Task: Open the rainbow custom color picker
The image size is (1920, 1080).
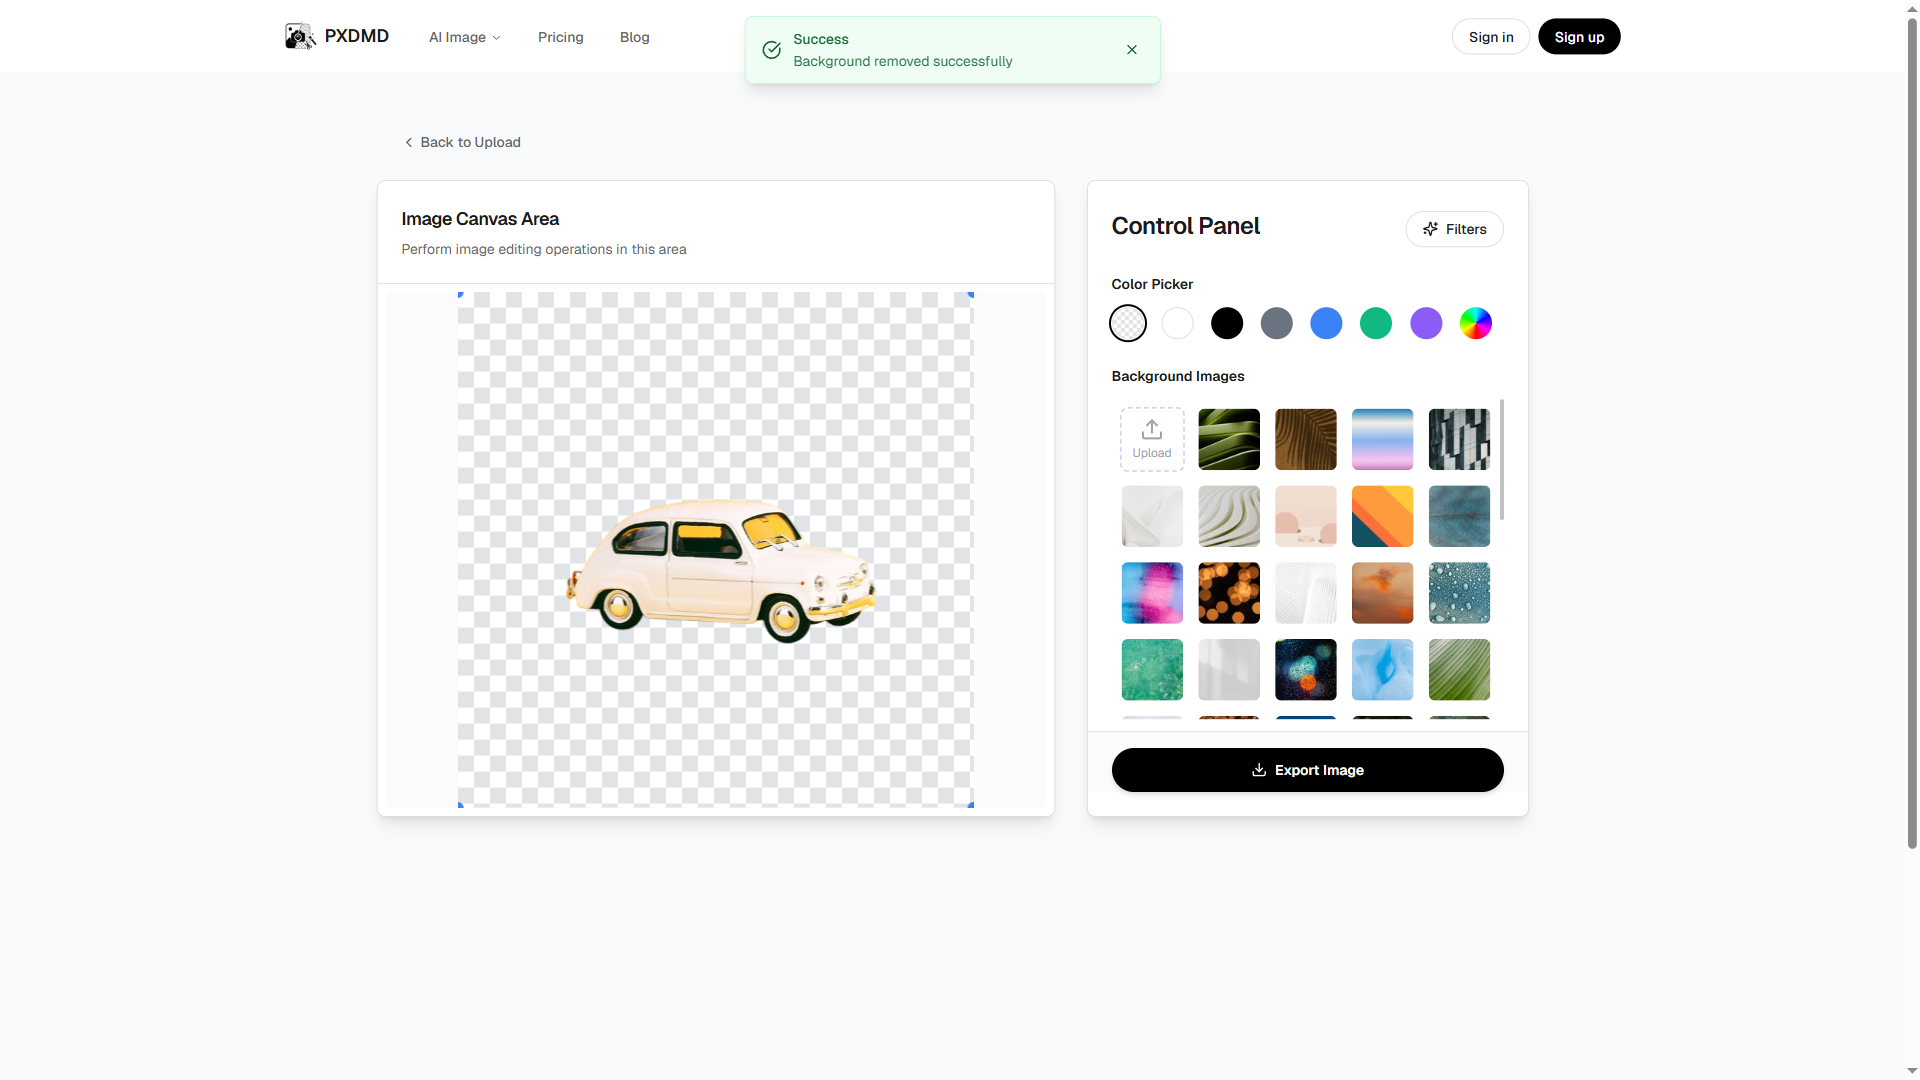Action: coord(1476,323)
